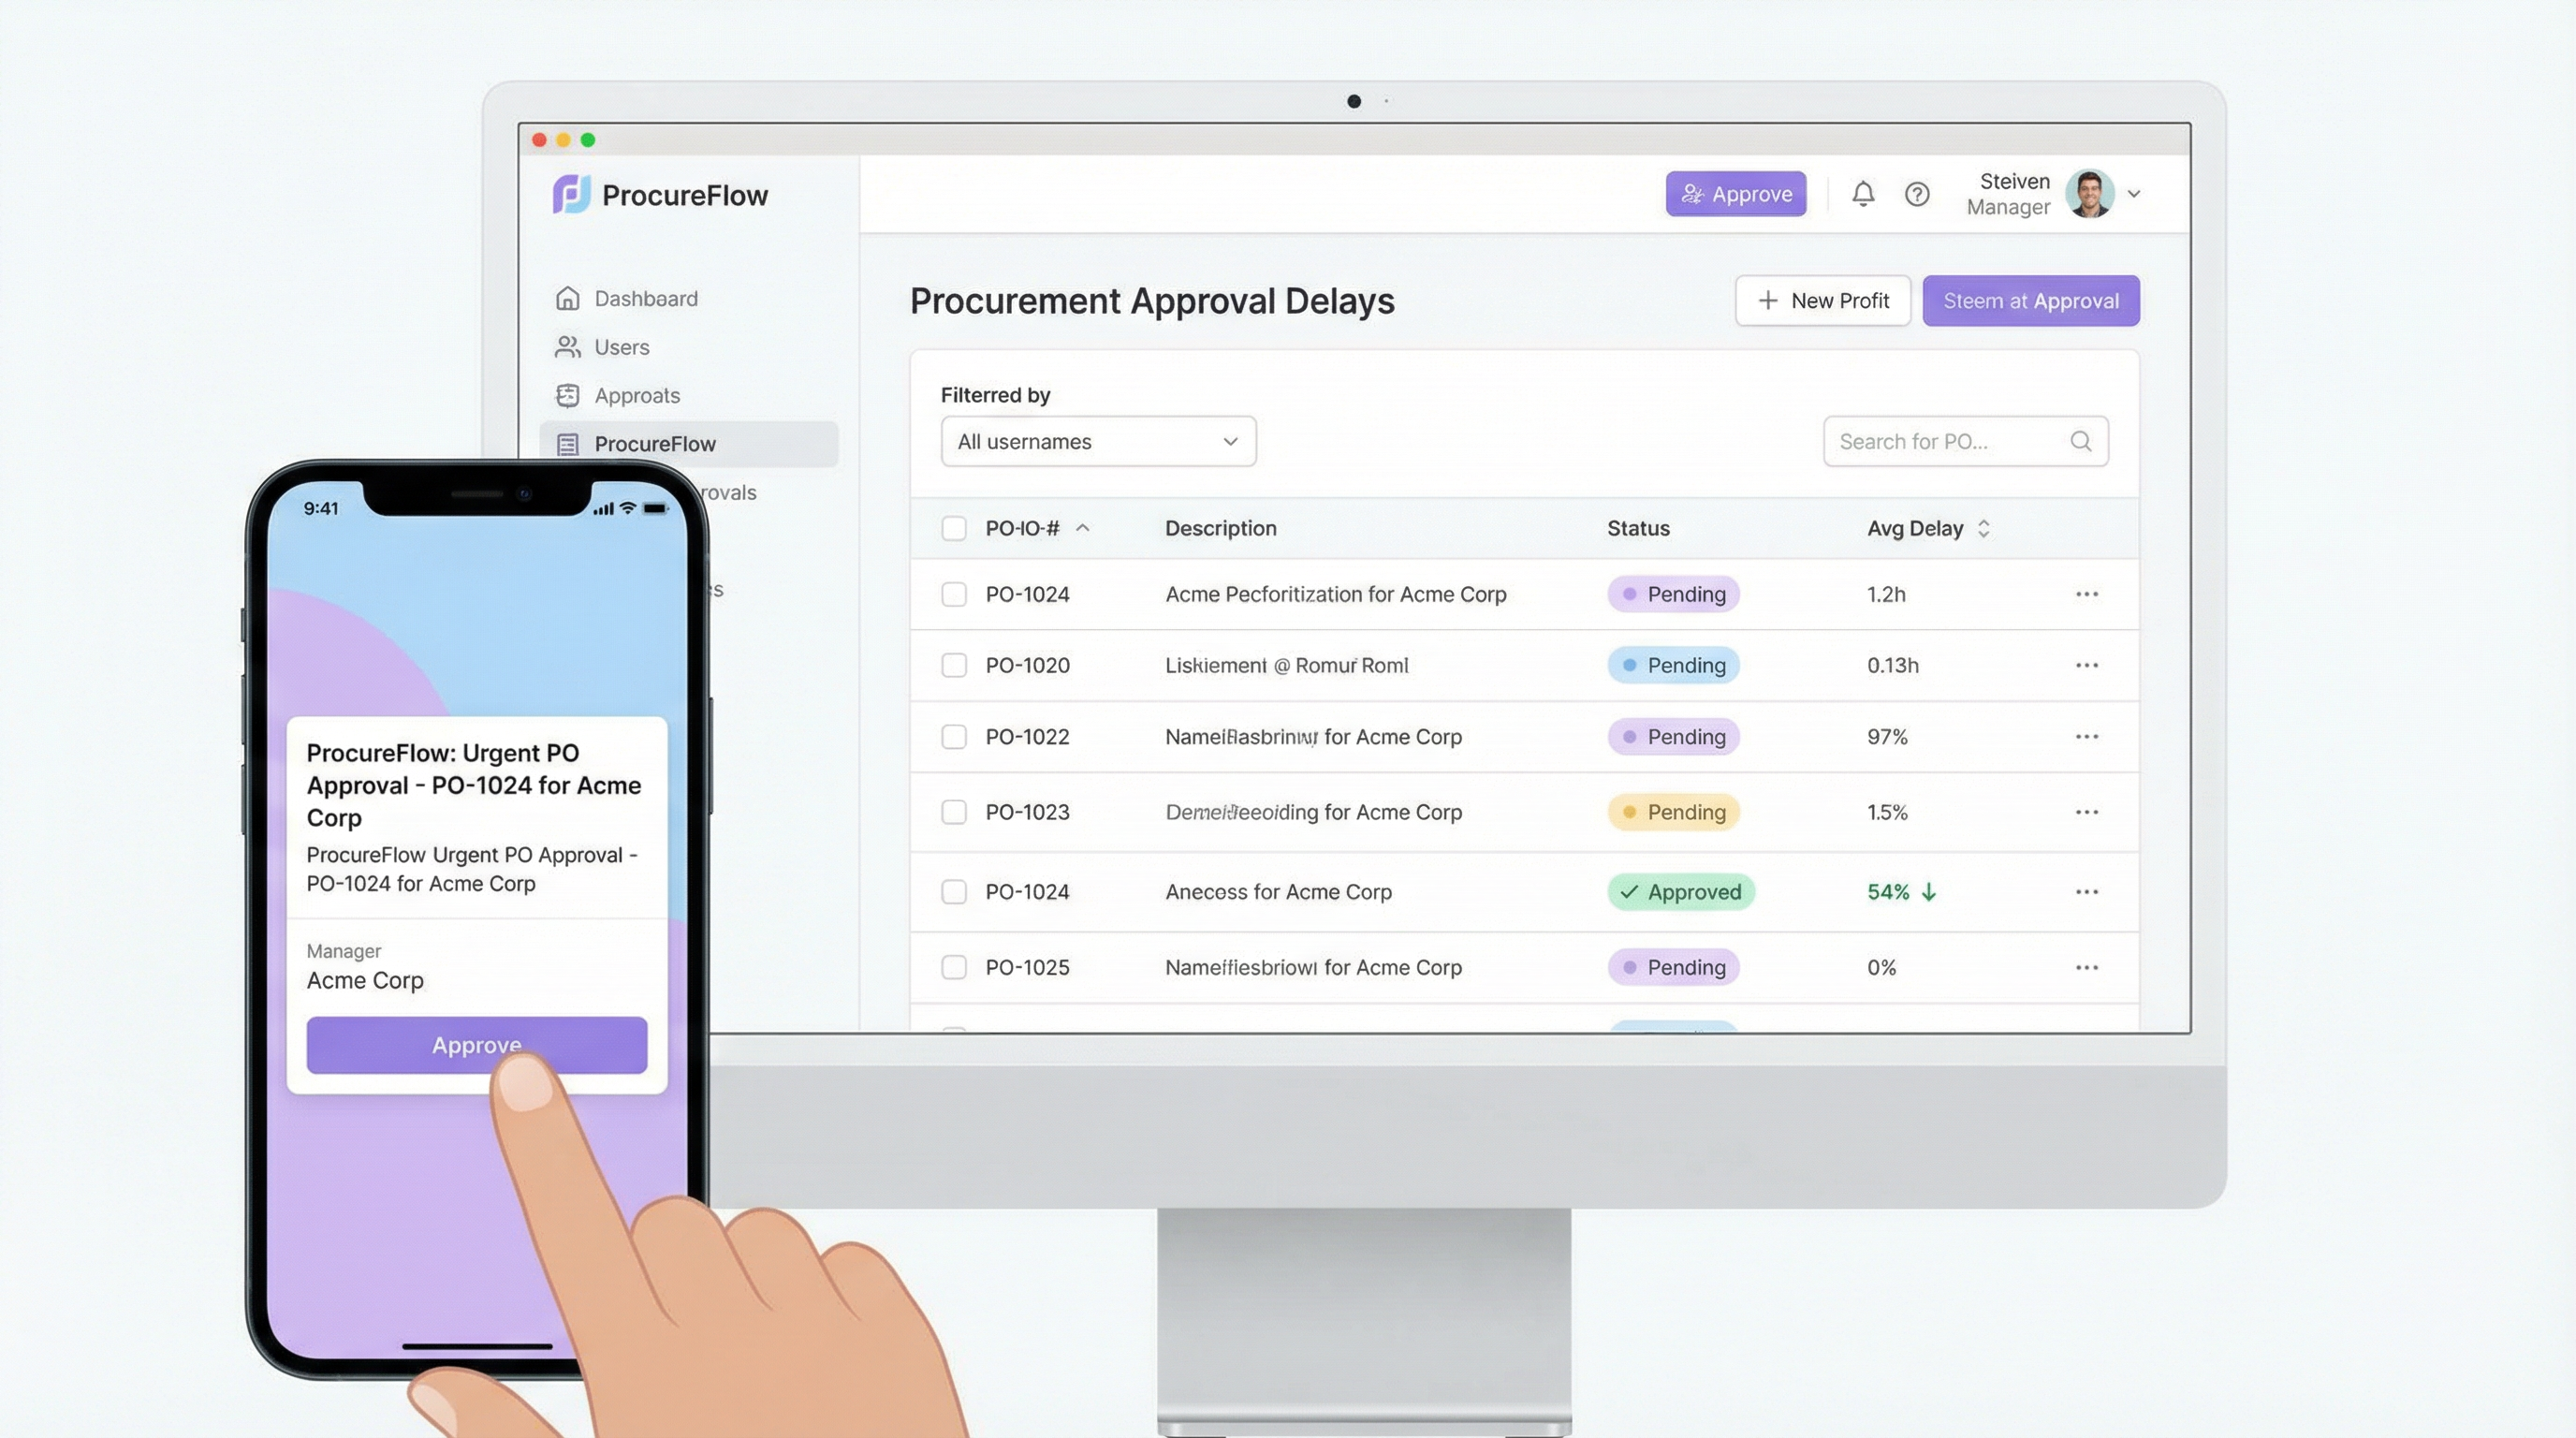Click the green down arrow next to 54%
The image size is (2576, 1438).
(1928, 891)
